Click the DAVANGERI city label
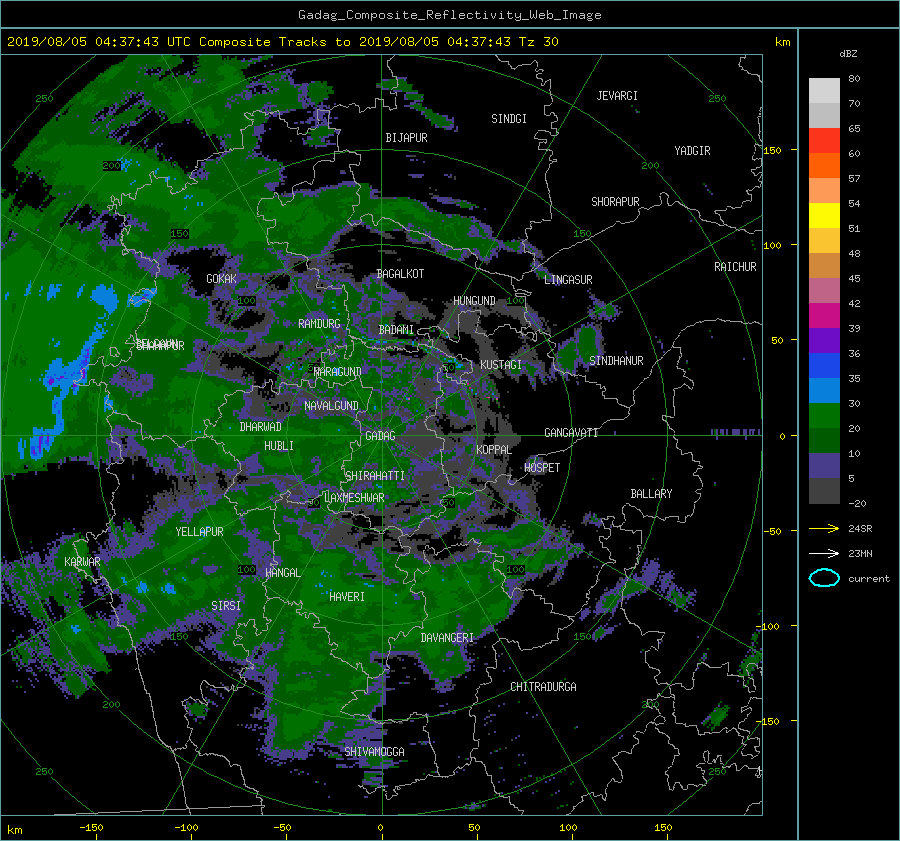Screen dimensions: 900x841 click(447, 638)
